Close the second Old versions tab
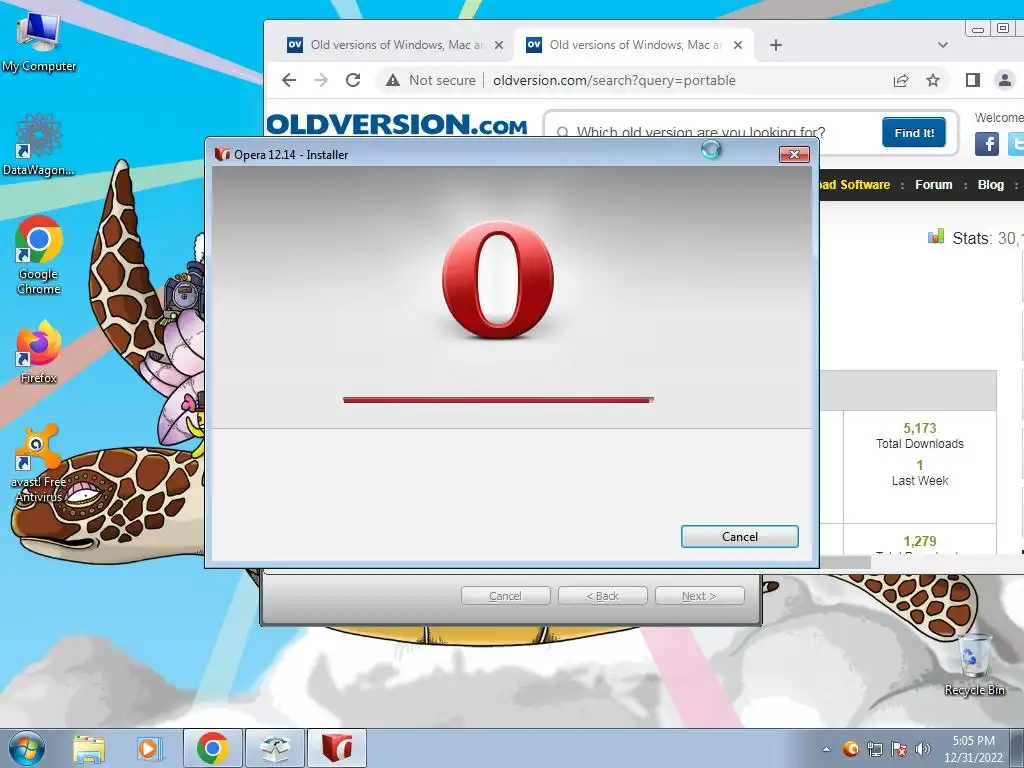Image resolution: width=1024 pixels, height=768 pixels. pyautogui.click(x=738, y=45)
